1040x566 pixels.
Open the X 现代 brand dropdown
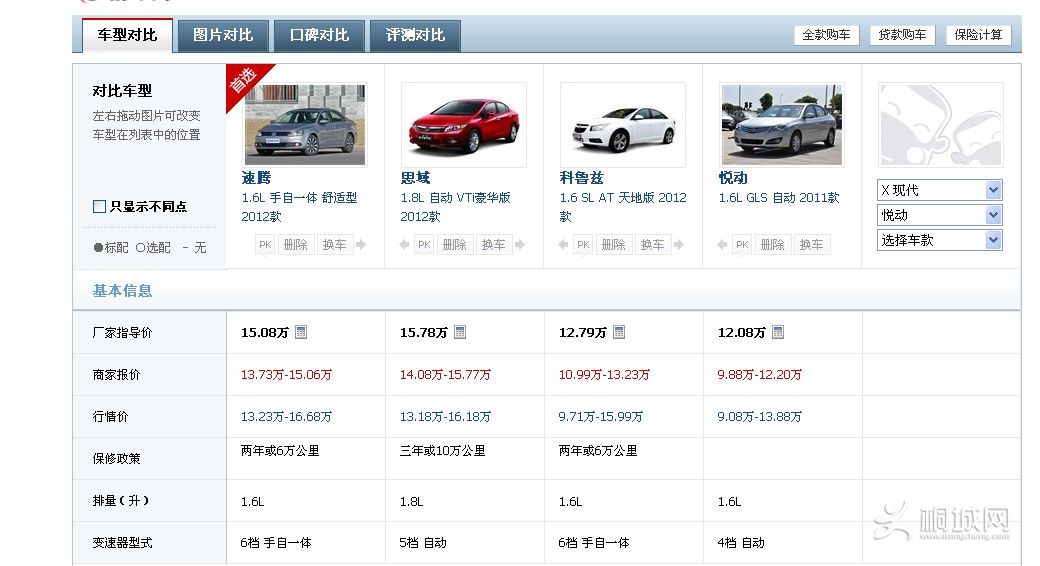pyautogui.click(x=940, y=190)
